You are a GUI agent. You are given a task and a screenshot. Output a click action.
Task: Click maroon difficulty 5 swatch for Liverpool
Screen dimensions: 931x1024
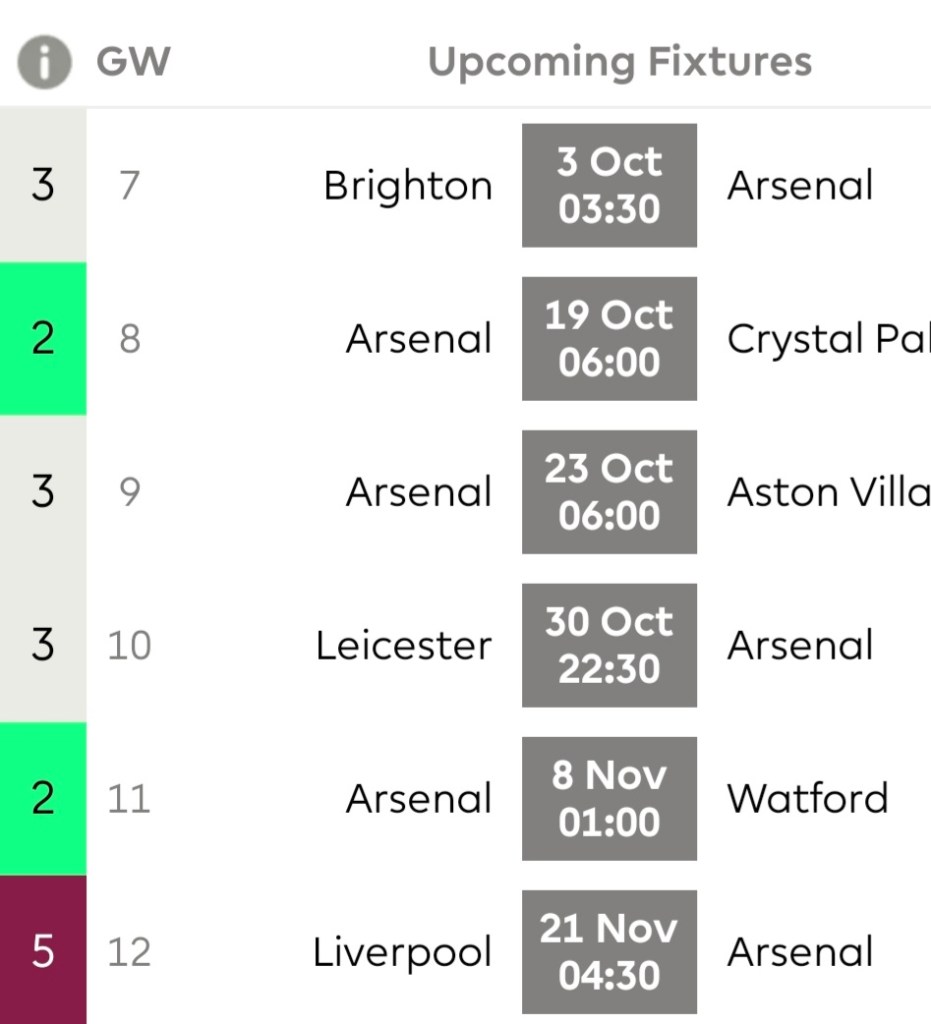[43, 951]
